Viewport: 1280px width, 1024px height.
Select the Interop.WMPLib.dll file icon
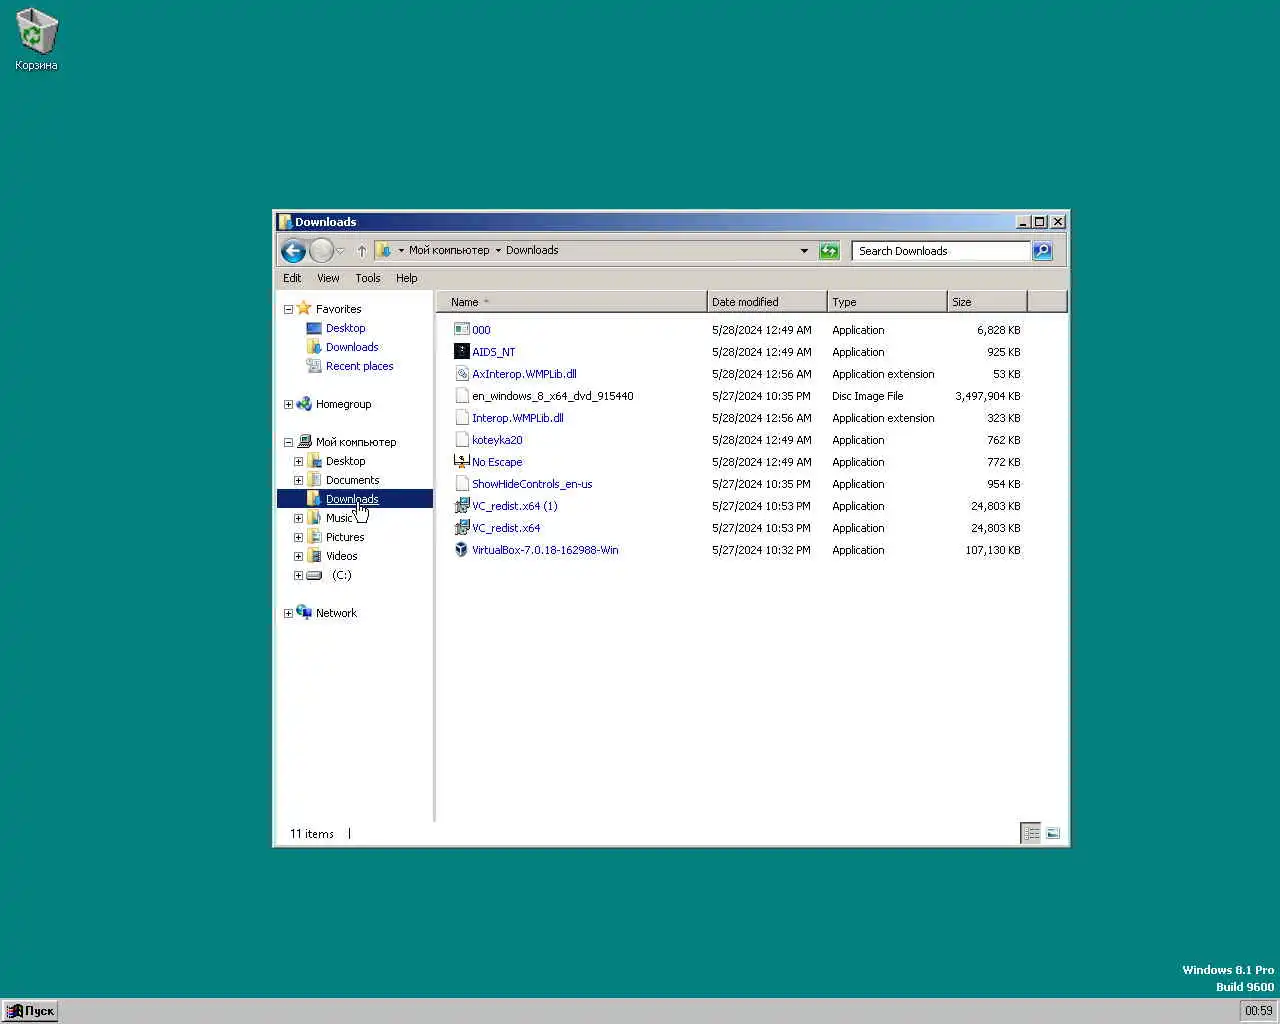pyautogui.click(x=461, y=418)
